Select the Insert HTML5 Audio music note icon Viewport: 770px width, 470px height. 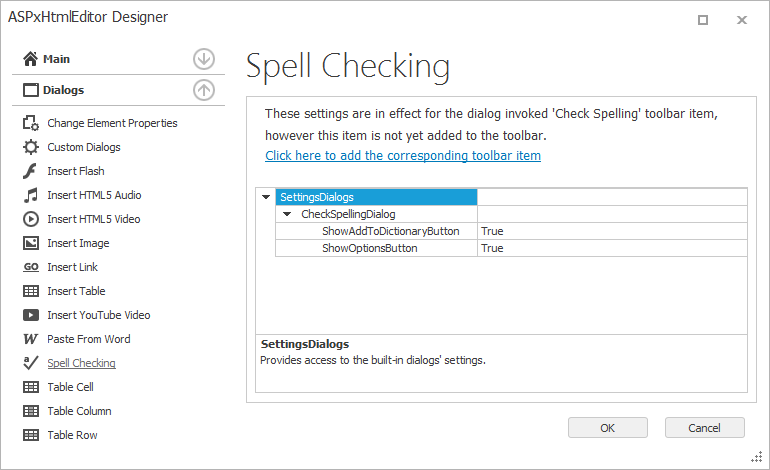coord(30,195)
